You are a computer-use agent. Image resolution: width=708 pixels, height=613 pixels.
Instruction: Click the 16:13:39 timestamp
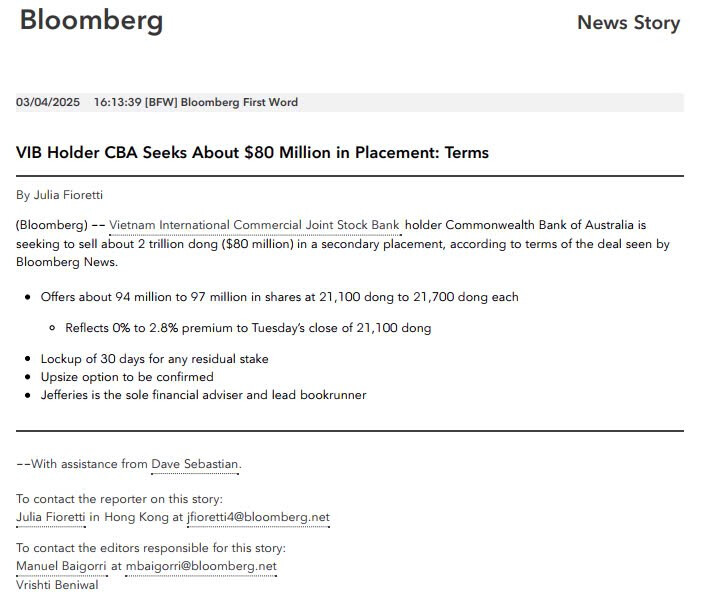tap(117, 102)
